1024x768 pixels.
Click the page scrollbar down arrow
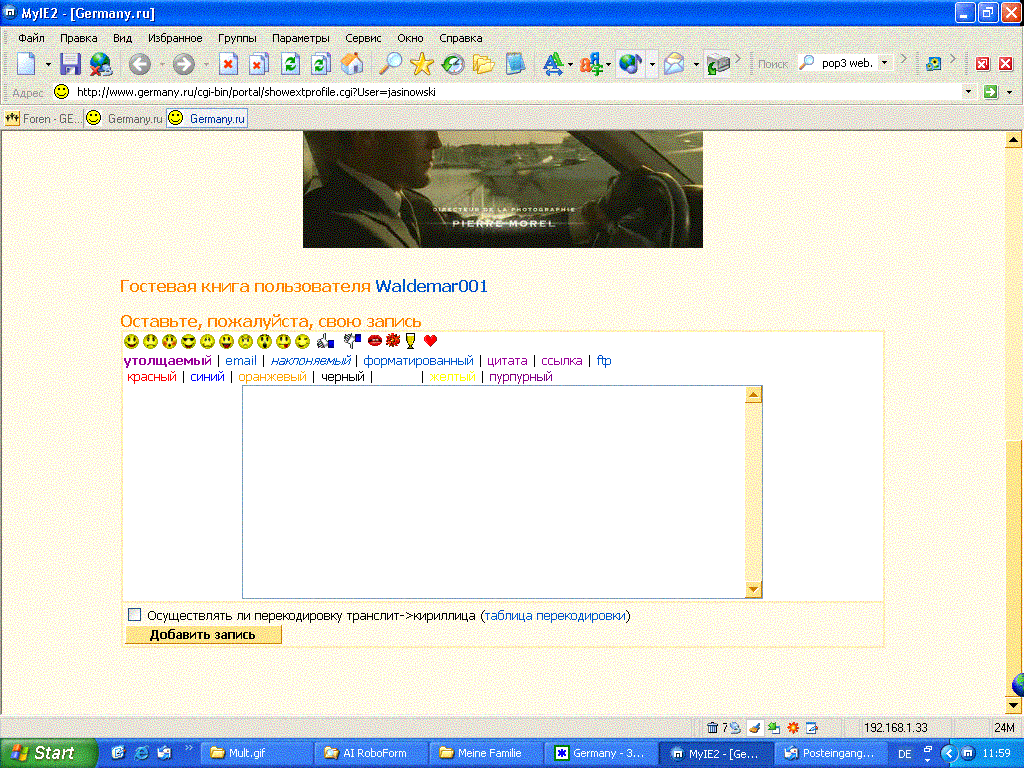(1013, 705)
